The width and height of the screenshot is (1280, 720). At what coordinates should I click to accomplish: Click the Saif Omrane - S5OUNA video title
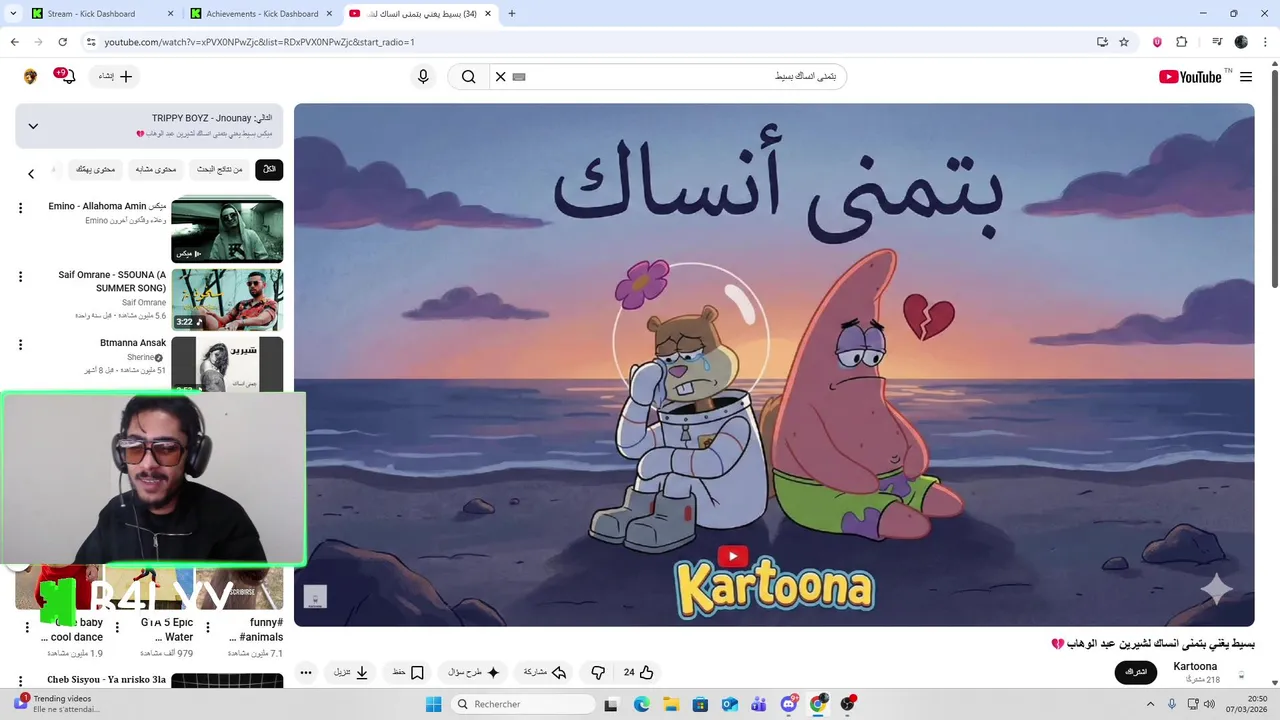pyautogui.click(x=113, y=281)
